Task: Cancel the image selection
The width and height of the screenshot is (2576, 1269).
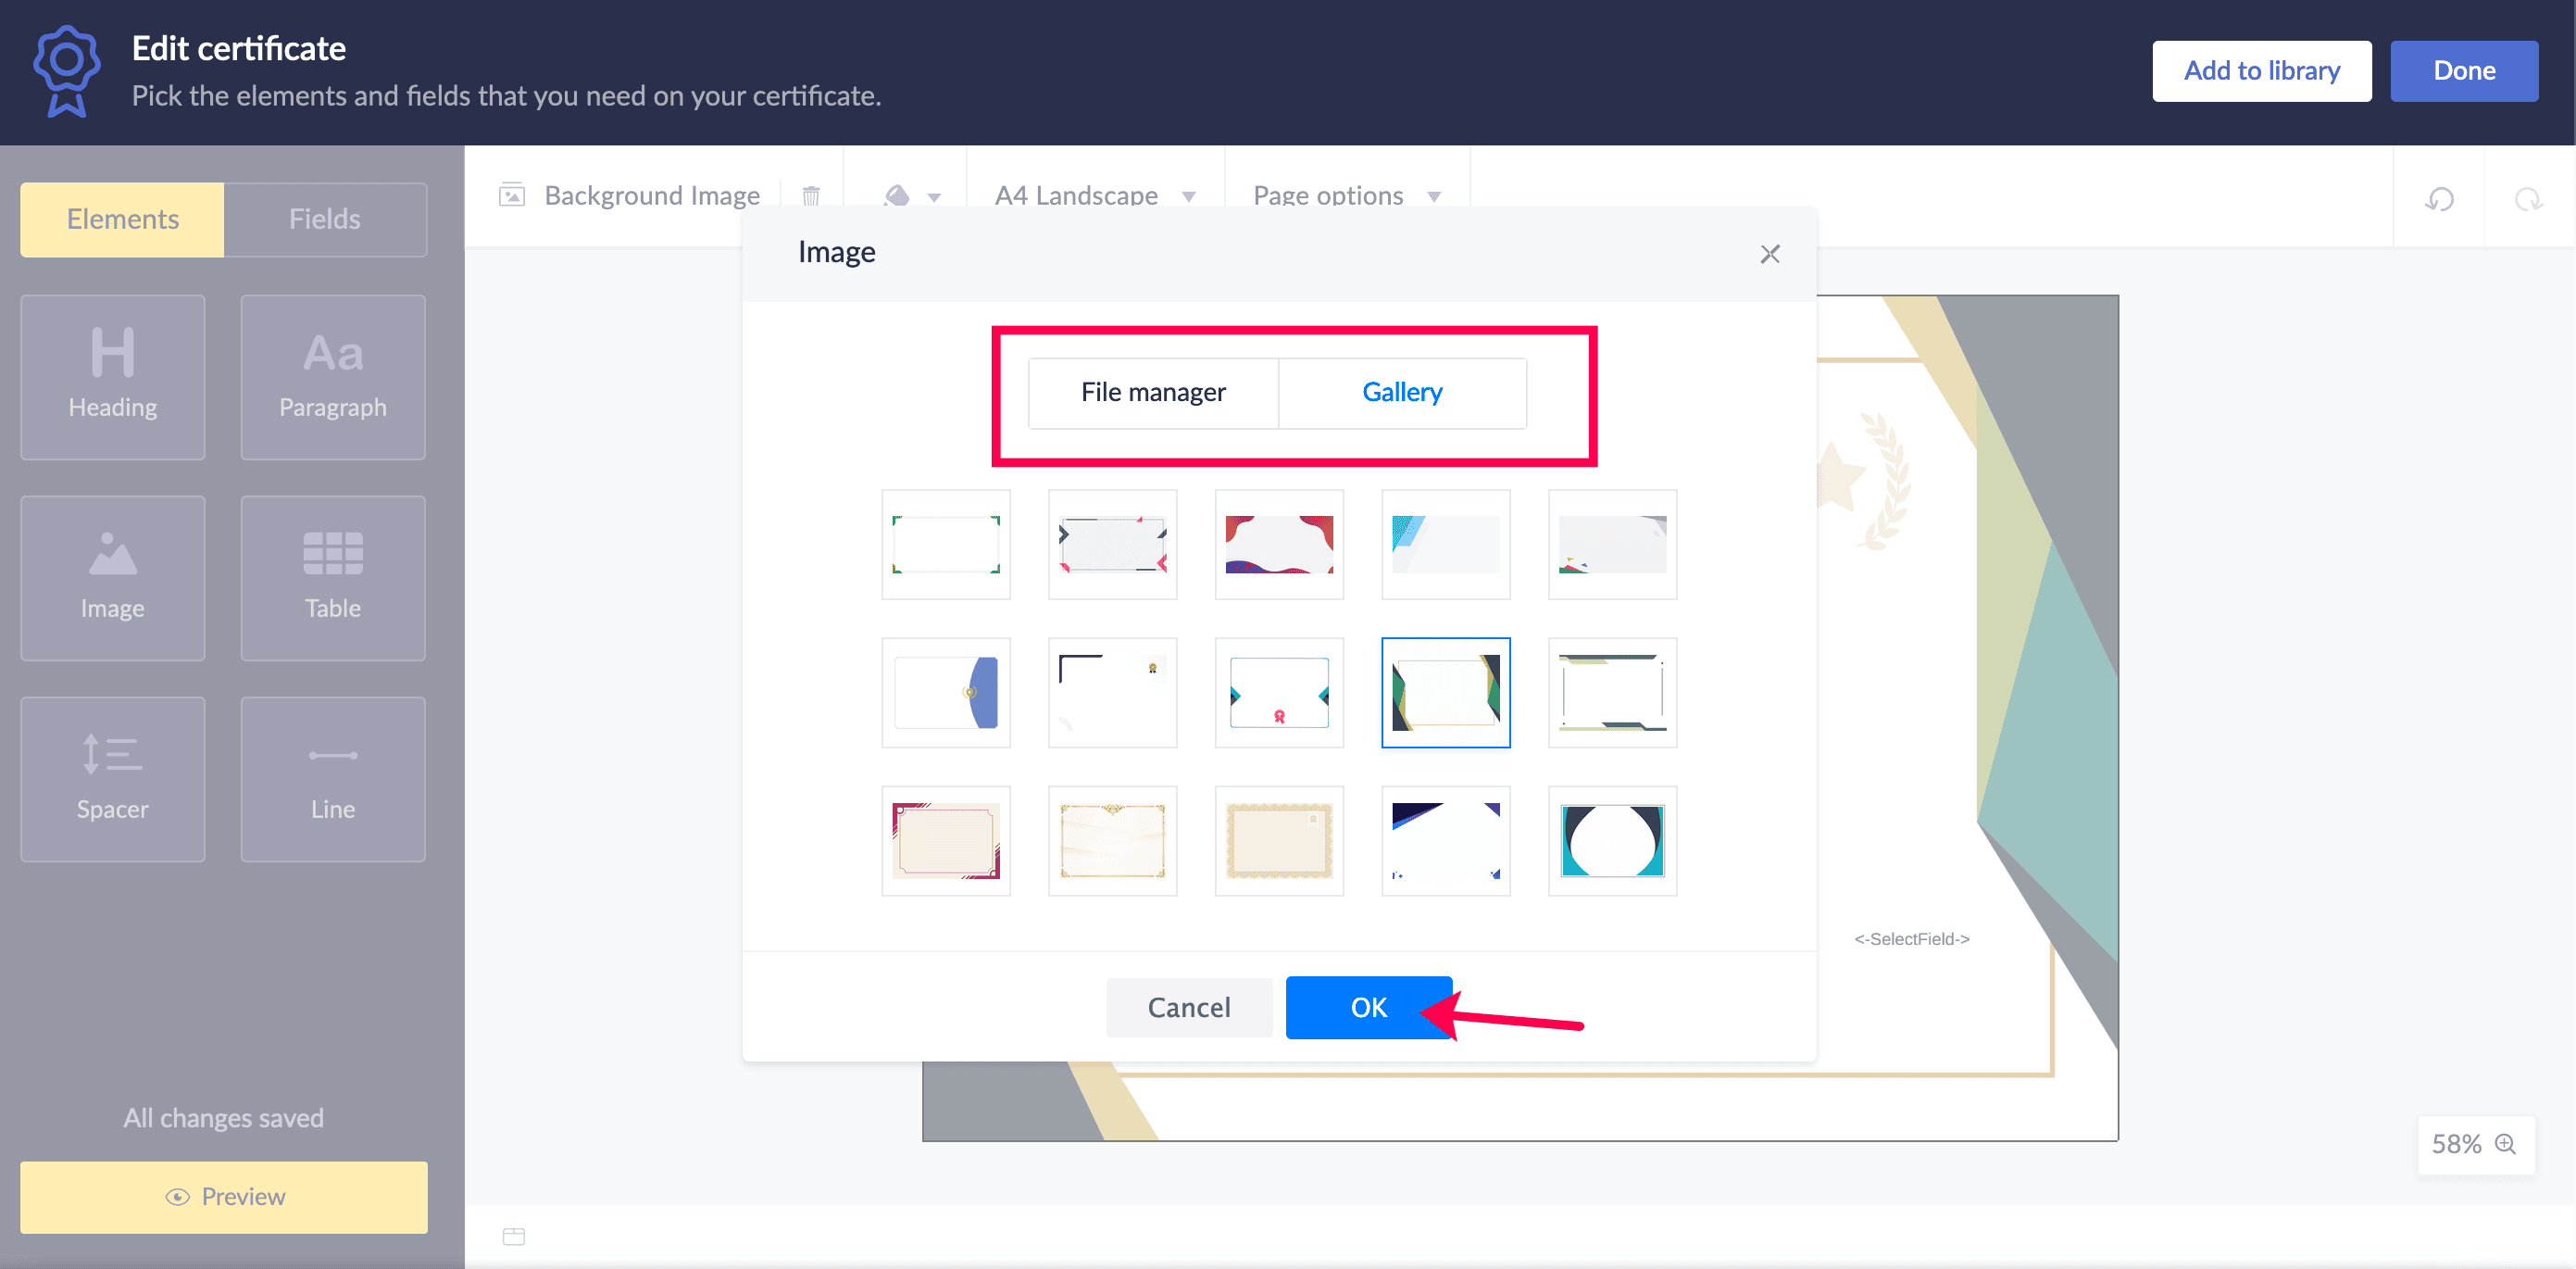Action: click(1189, 1007)
